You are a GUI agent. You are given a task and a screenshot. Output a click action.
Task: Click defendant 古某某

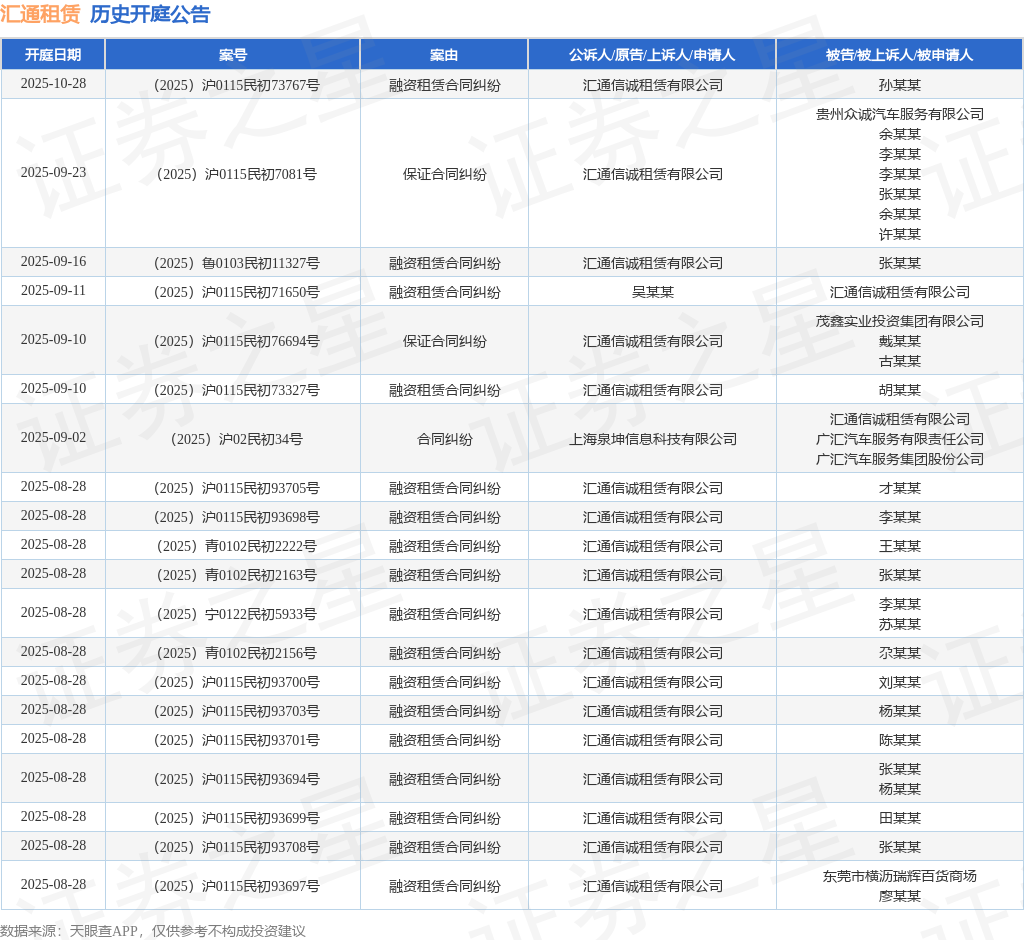point(899,361)
